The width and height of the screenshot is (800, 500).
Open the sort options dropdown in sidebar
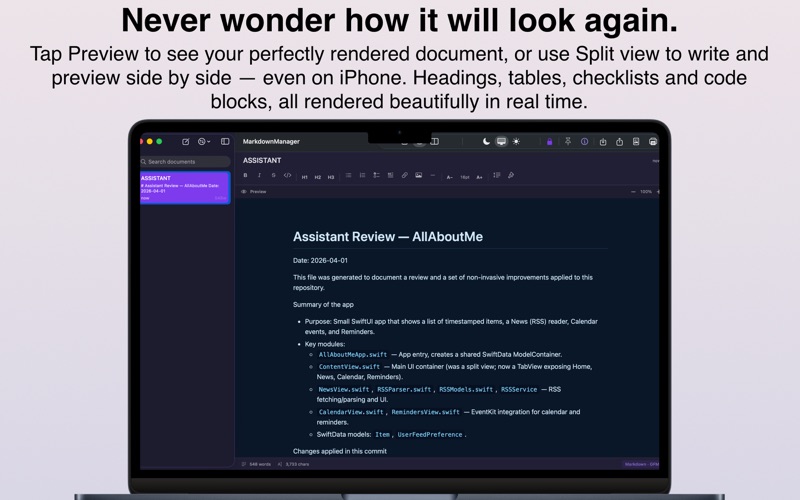pyautogui.click(x=204, y=142)
